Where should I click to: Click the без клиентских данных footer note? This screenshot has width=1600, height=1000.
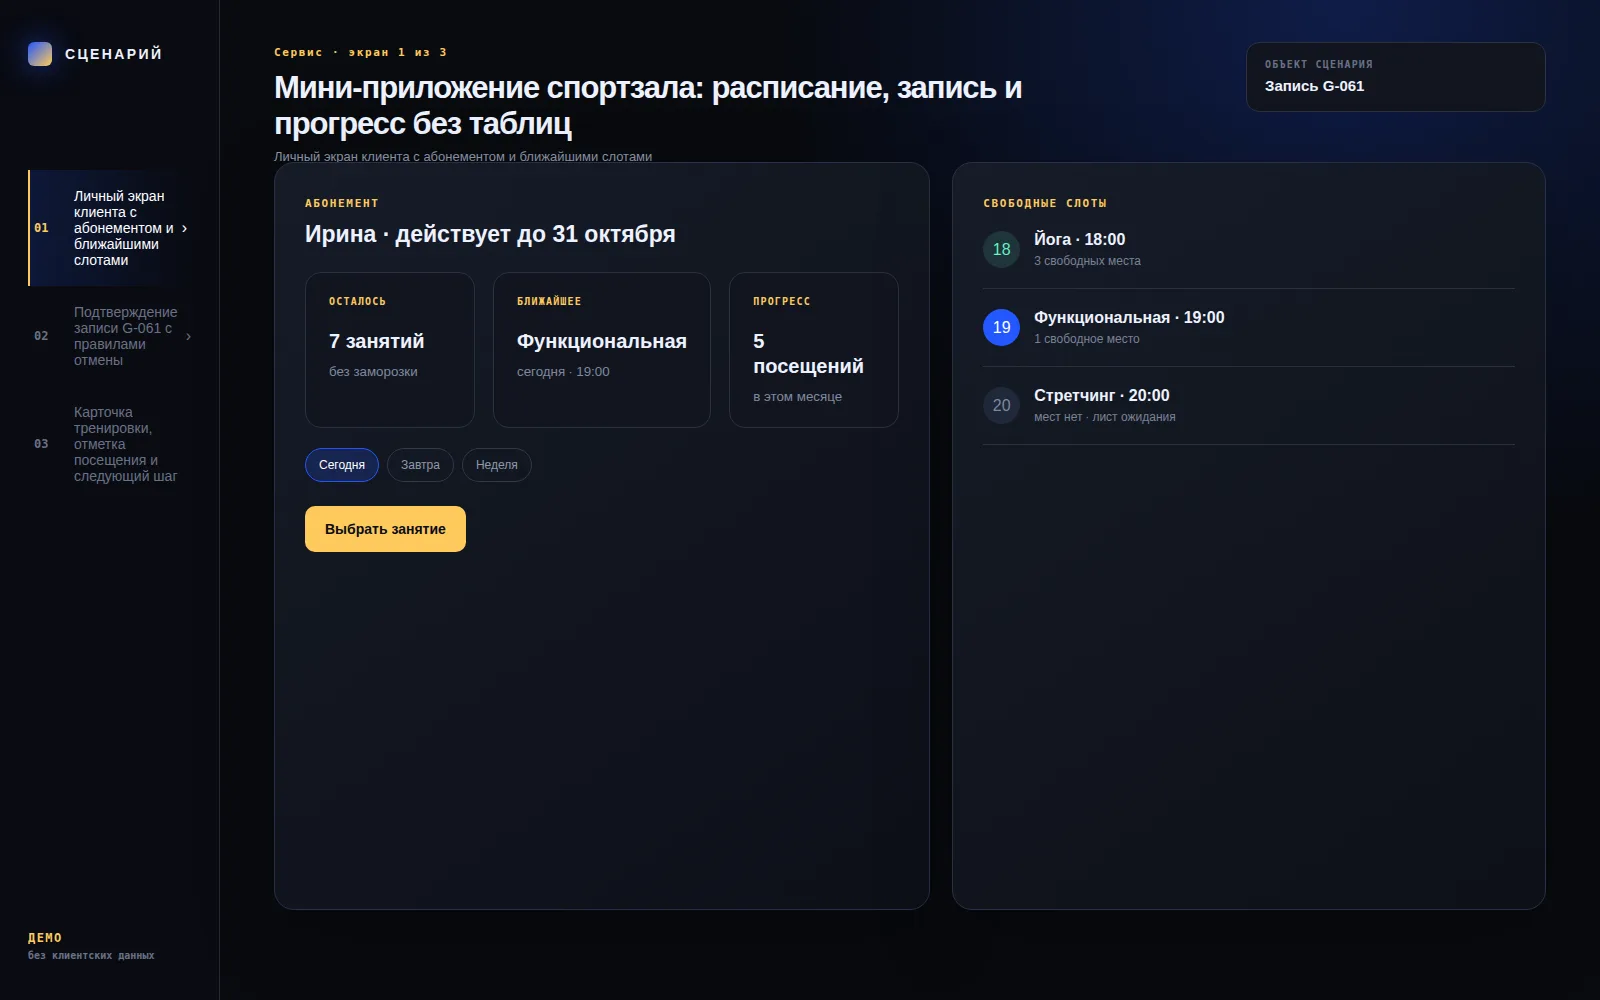(x=91, y=956)
